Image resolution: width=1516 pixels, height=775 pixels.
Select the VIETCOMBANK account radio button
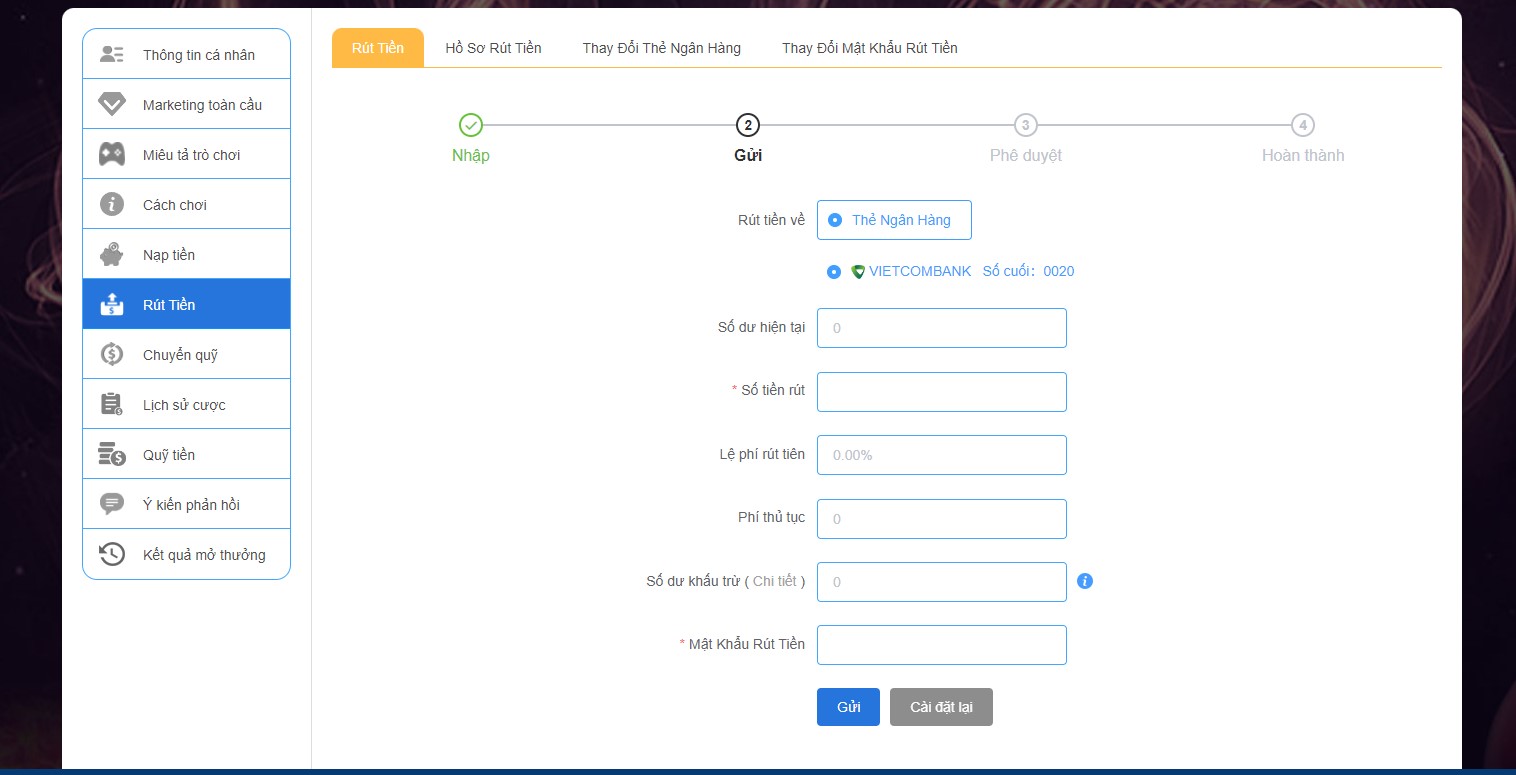[834, 272]
